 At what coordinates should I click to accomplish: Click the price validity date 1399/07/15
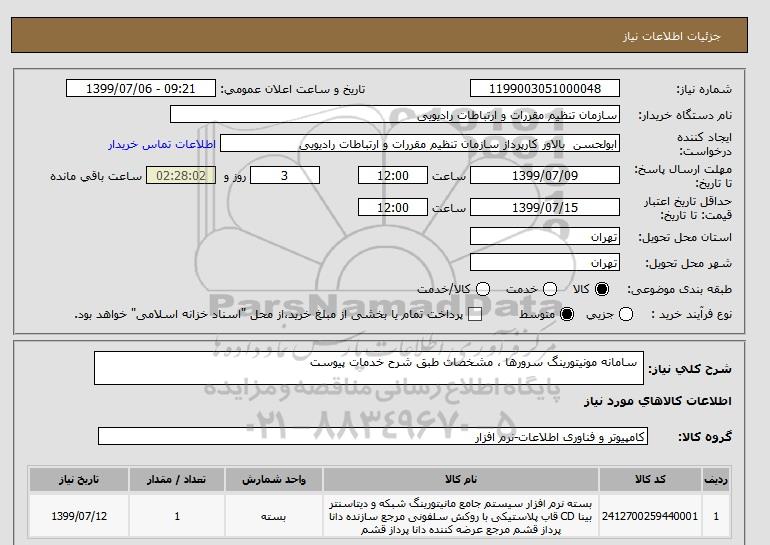[x=545, y=207]
